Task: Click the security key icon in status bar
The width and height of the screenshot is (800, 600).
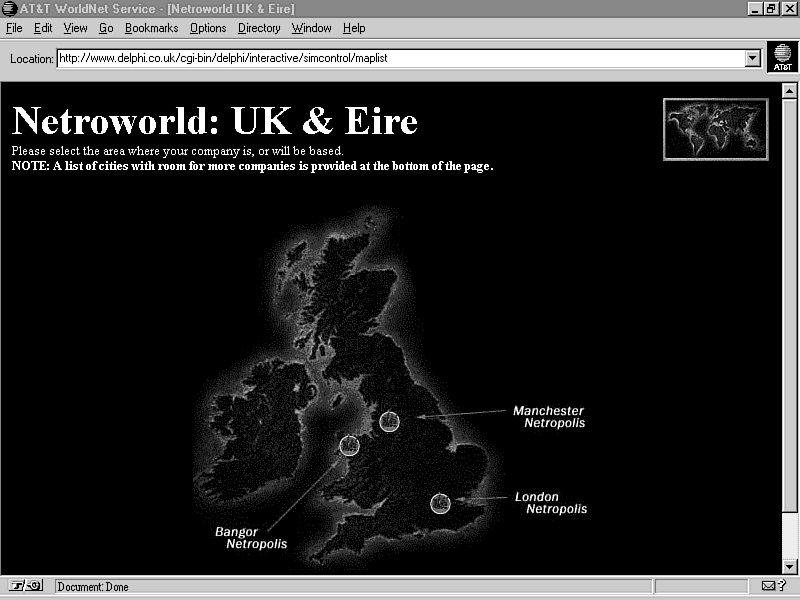Action: 26,586
